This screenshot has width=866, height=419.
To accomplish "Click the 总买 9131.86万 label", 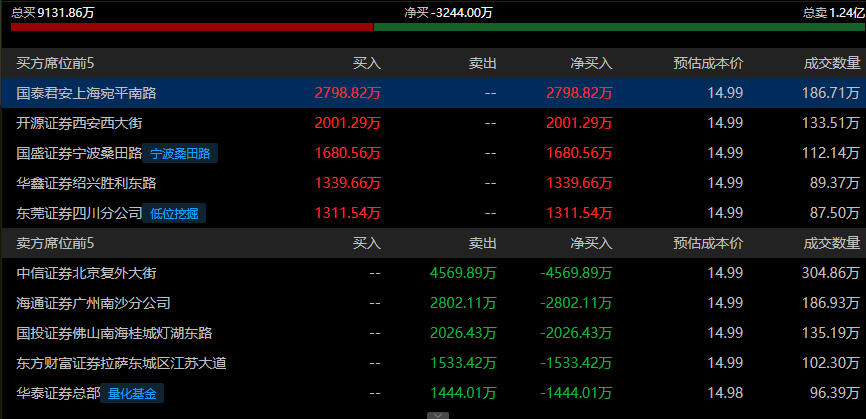I will [52, 13].
